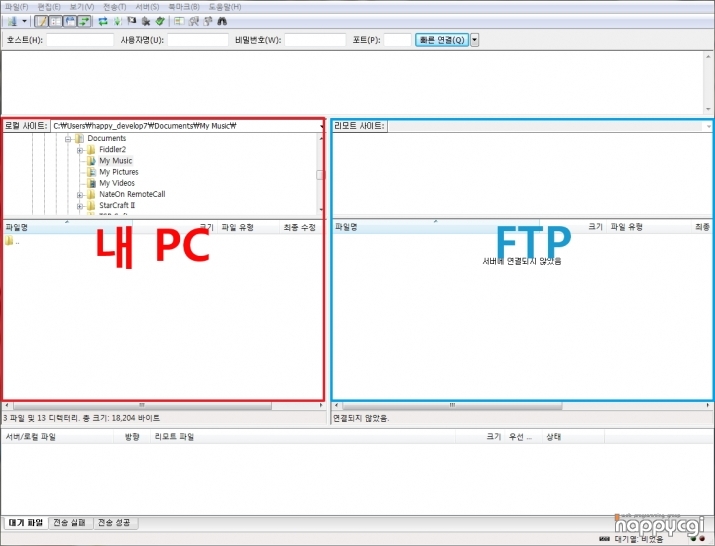
Task: Click the local tree vertical scrollbar thumb
Action: 320,175
